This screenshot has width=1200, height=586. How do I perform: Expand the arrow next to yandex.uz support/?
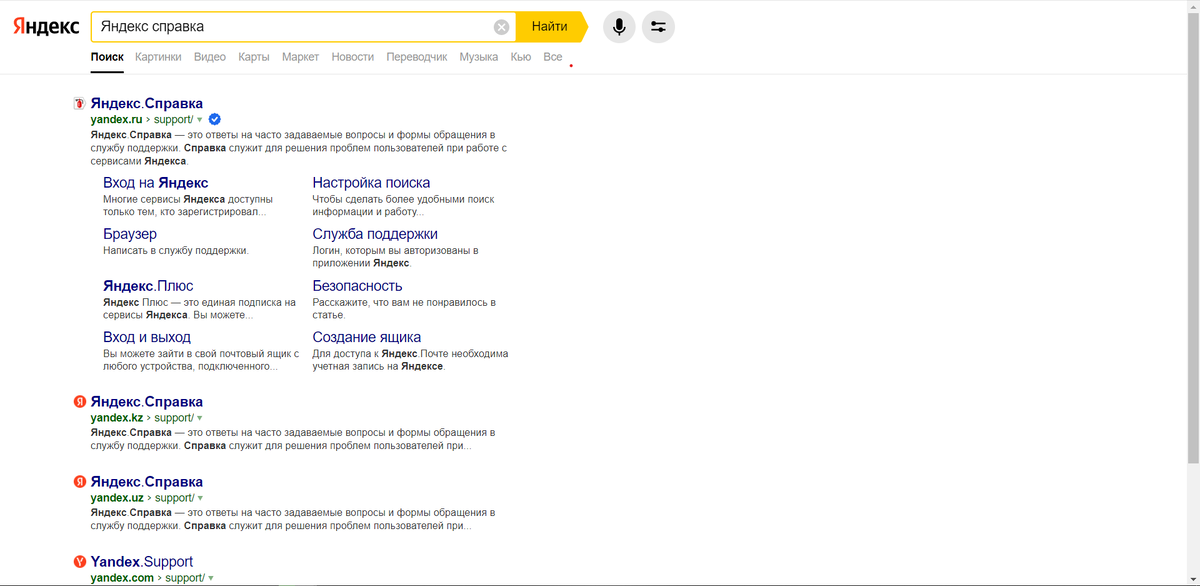[x=200, y=498]
